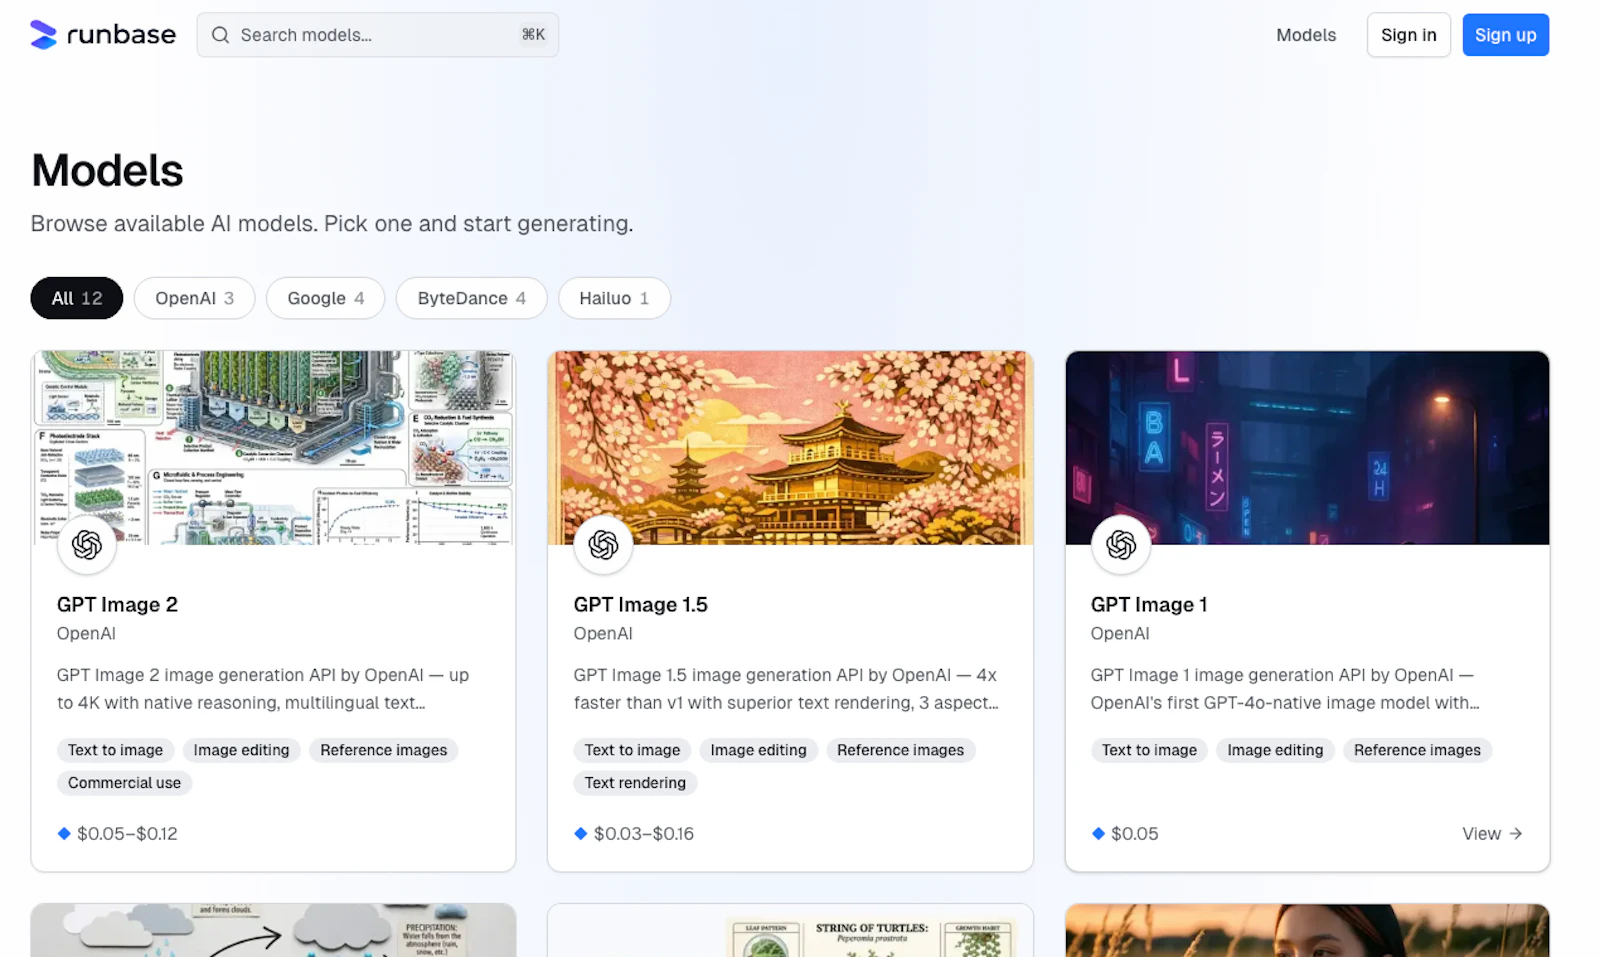Click the blue Sign up button
The height and width of the screenshot is (957, 1600).
click(x=1505, y=35)
